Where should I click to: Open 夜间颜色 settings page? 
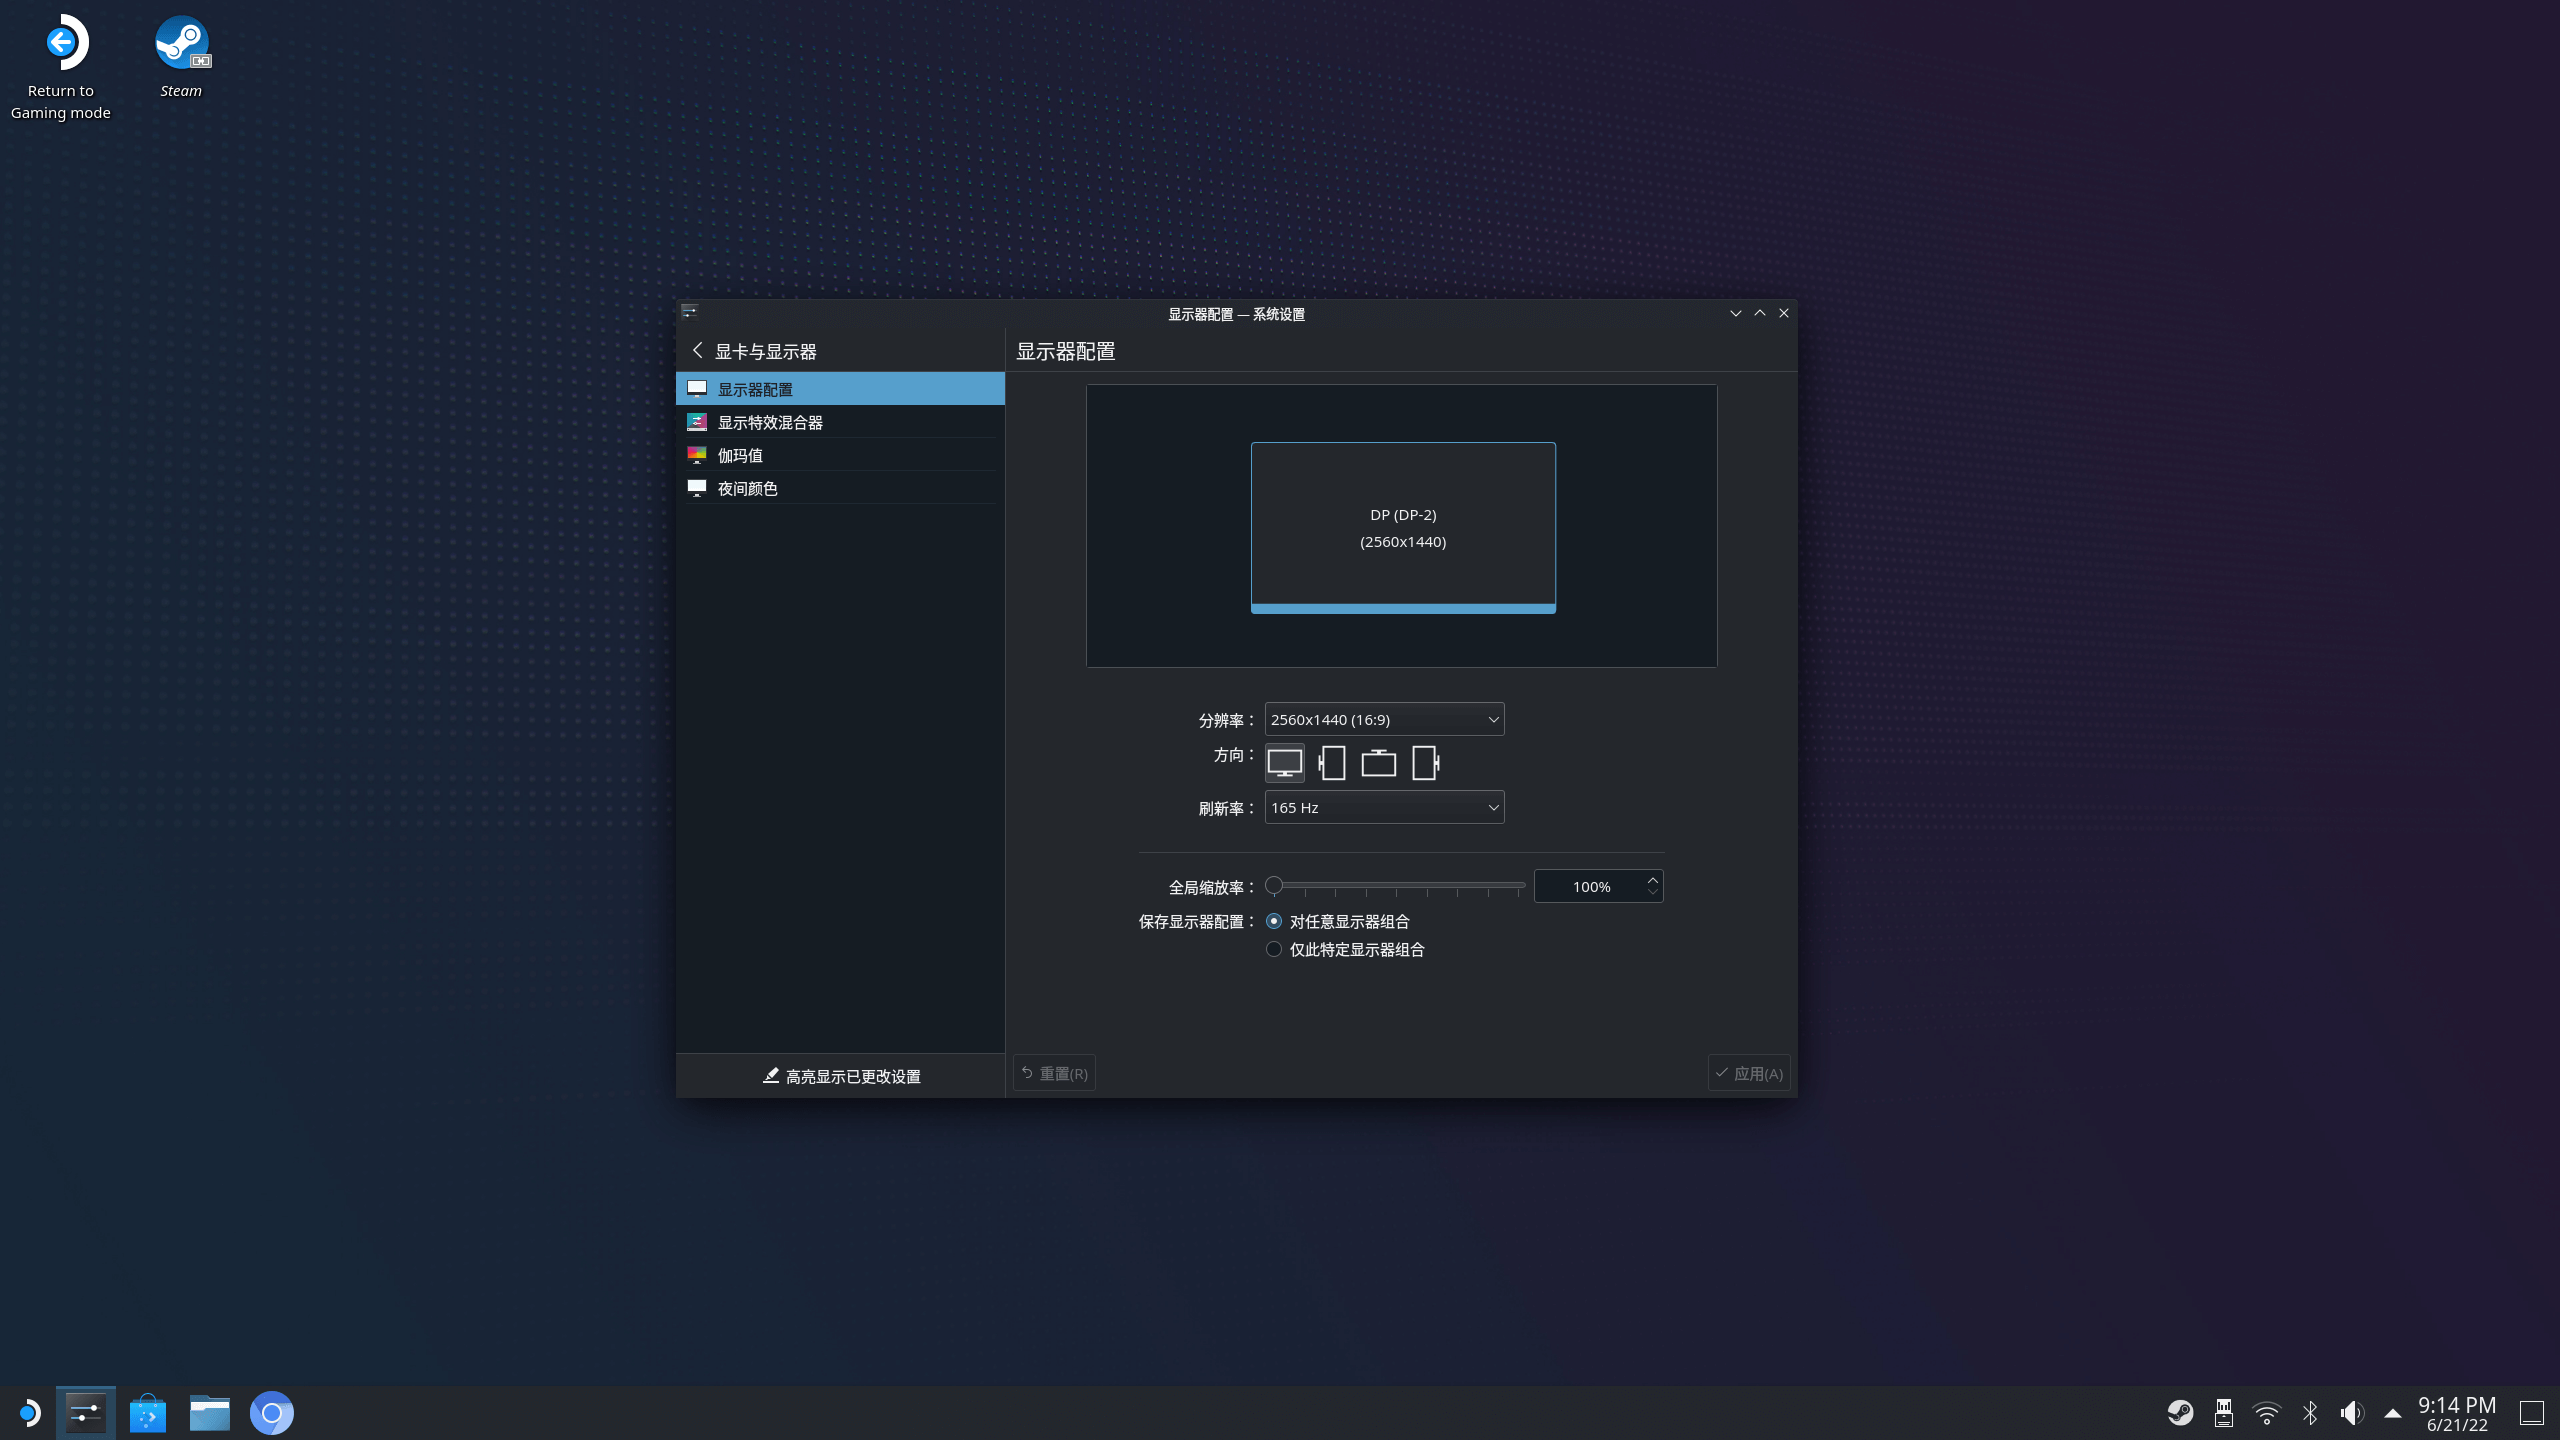pyautogui.click(x=747, y=488)
